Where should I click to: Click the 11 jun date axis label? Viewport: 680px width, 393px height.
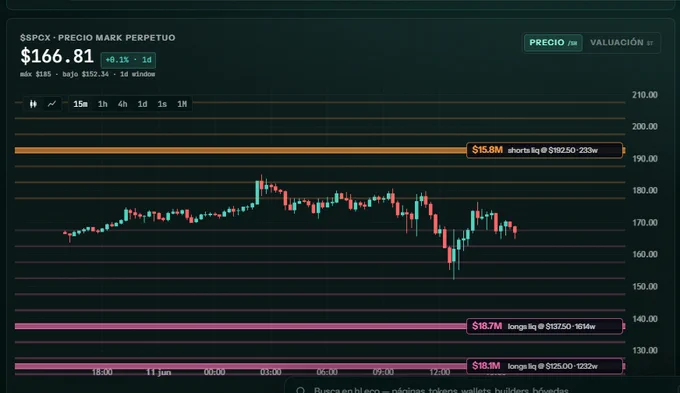[158, 372]
